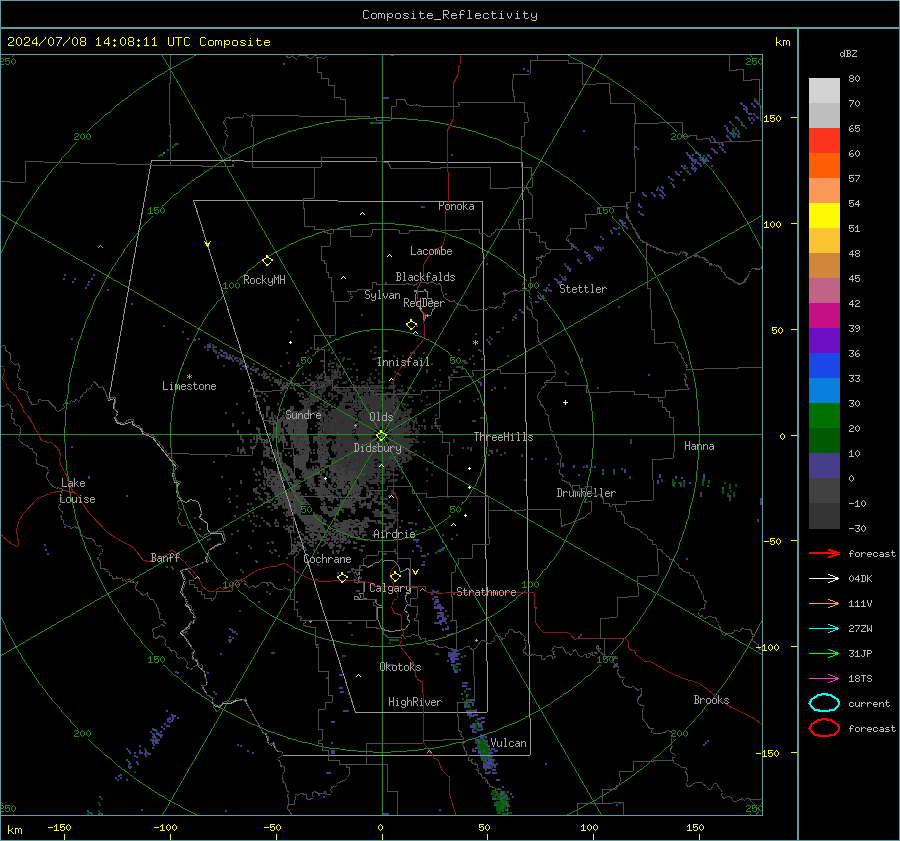Click the dBZ legend heading
The image size is (900, 841).
[x=848, y=54]
